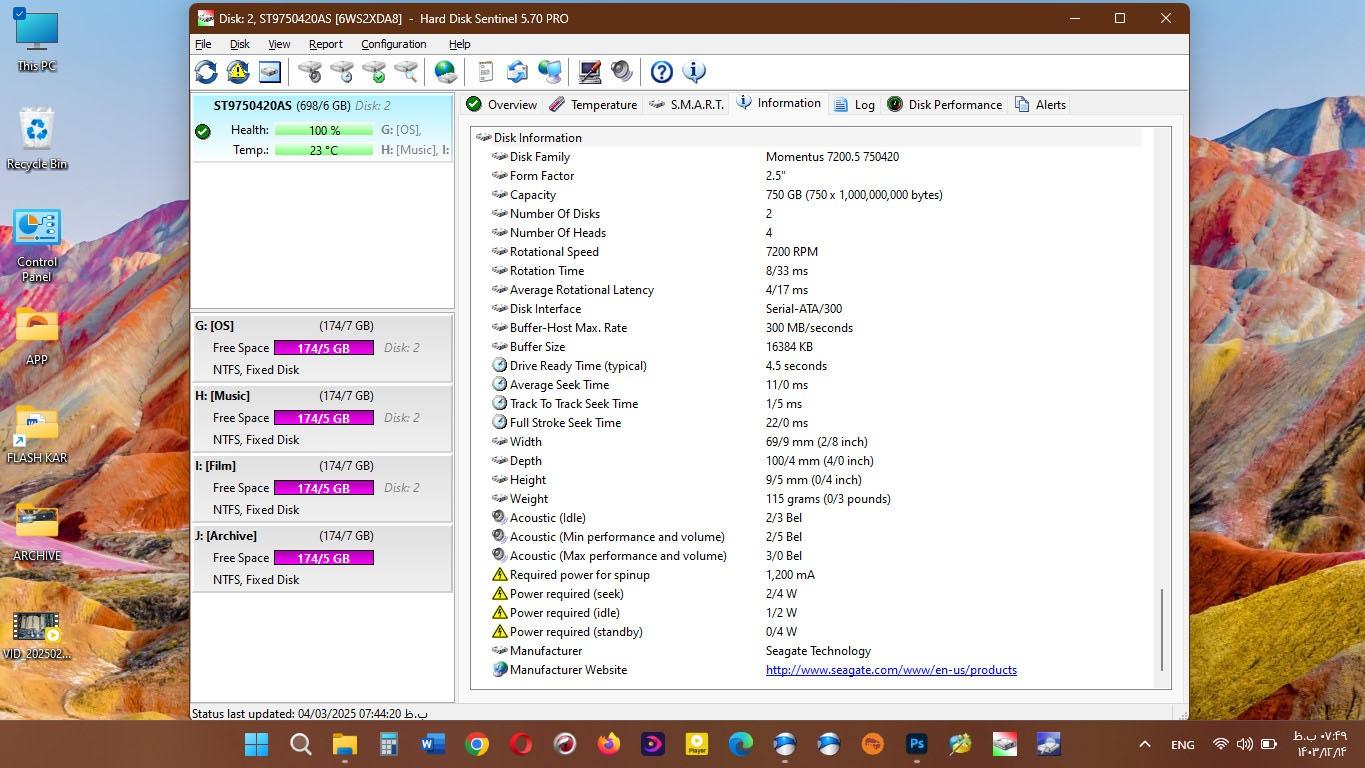Click the disk with magnifying glass toolbar icon

click(406, 72)
